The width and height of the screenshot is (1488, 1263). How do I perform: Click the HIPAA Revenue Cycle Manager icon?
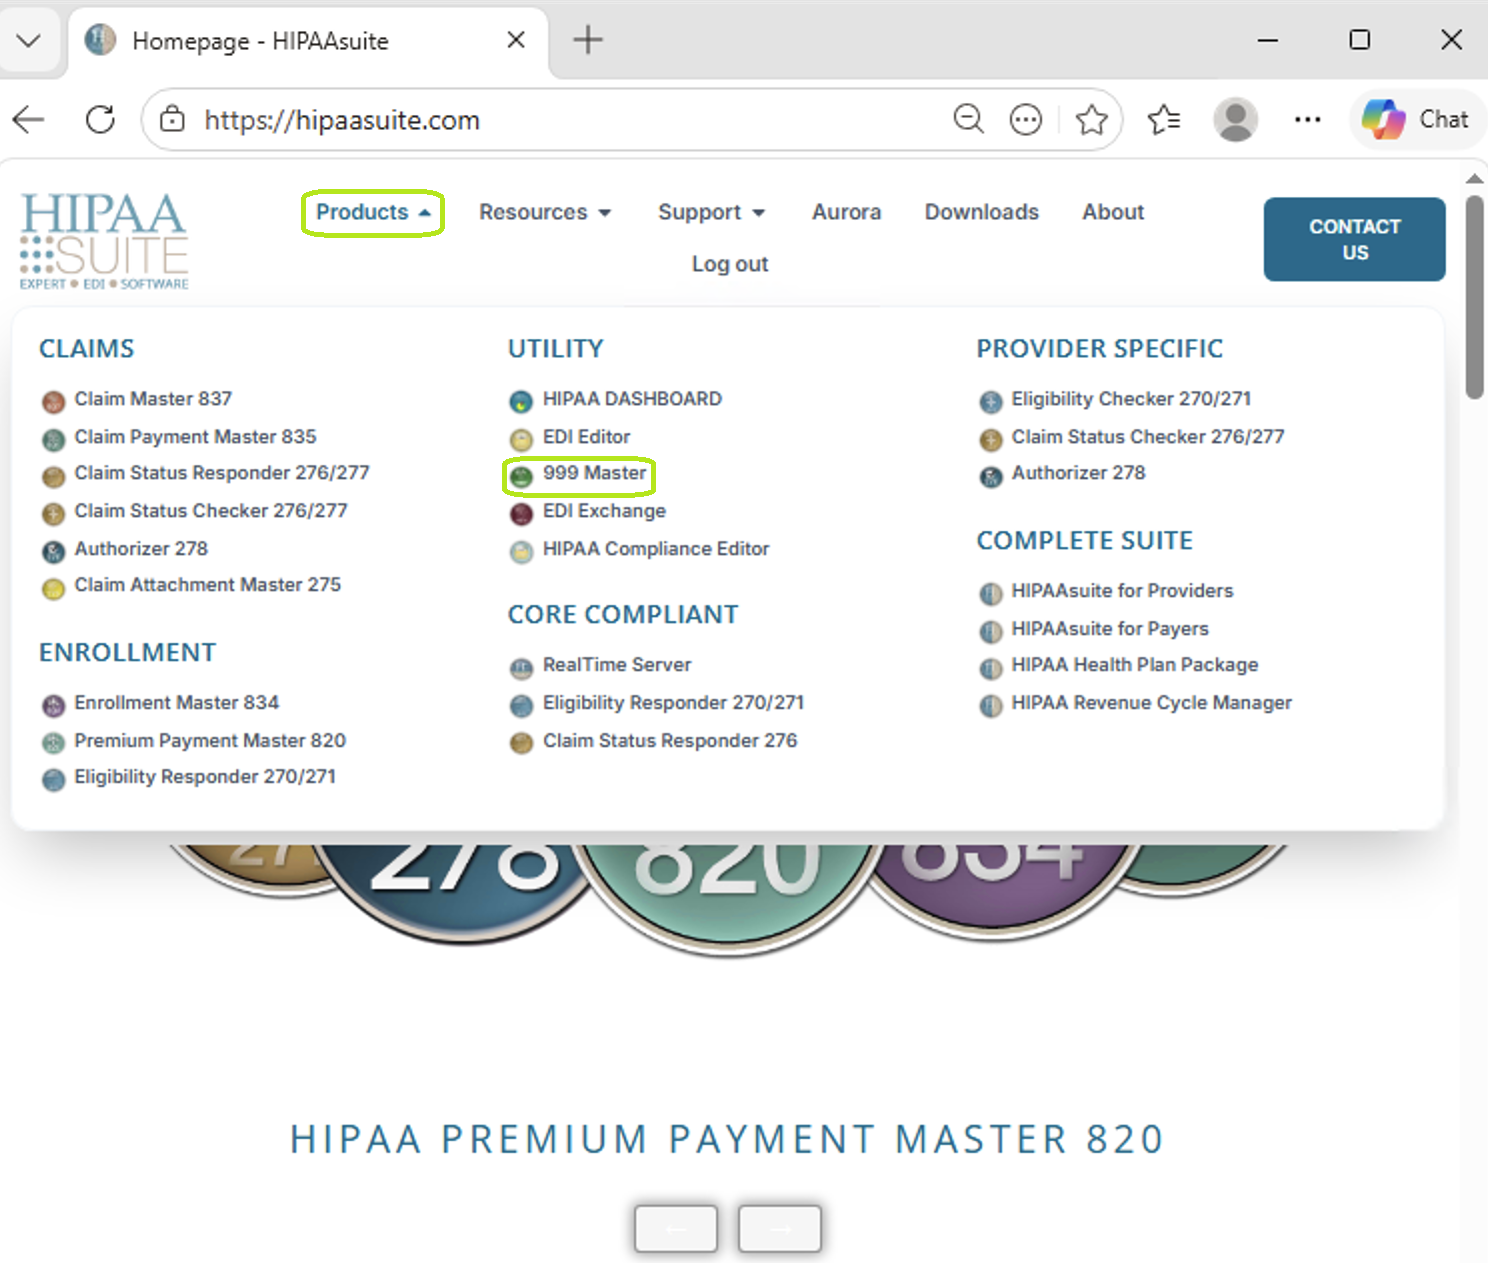coord(990,706)
